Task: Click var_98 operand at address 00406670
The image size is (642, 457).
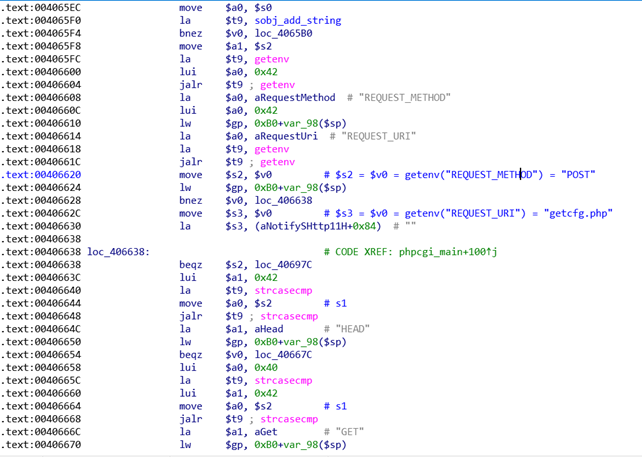Action: click(x=303, y=445)
